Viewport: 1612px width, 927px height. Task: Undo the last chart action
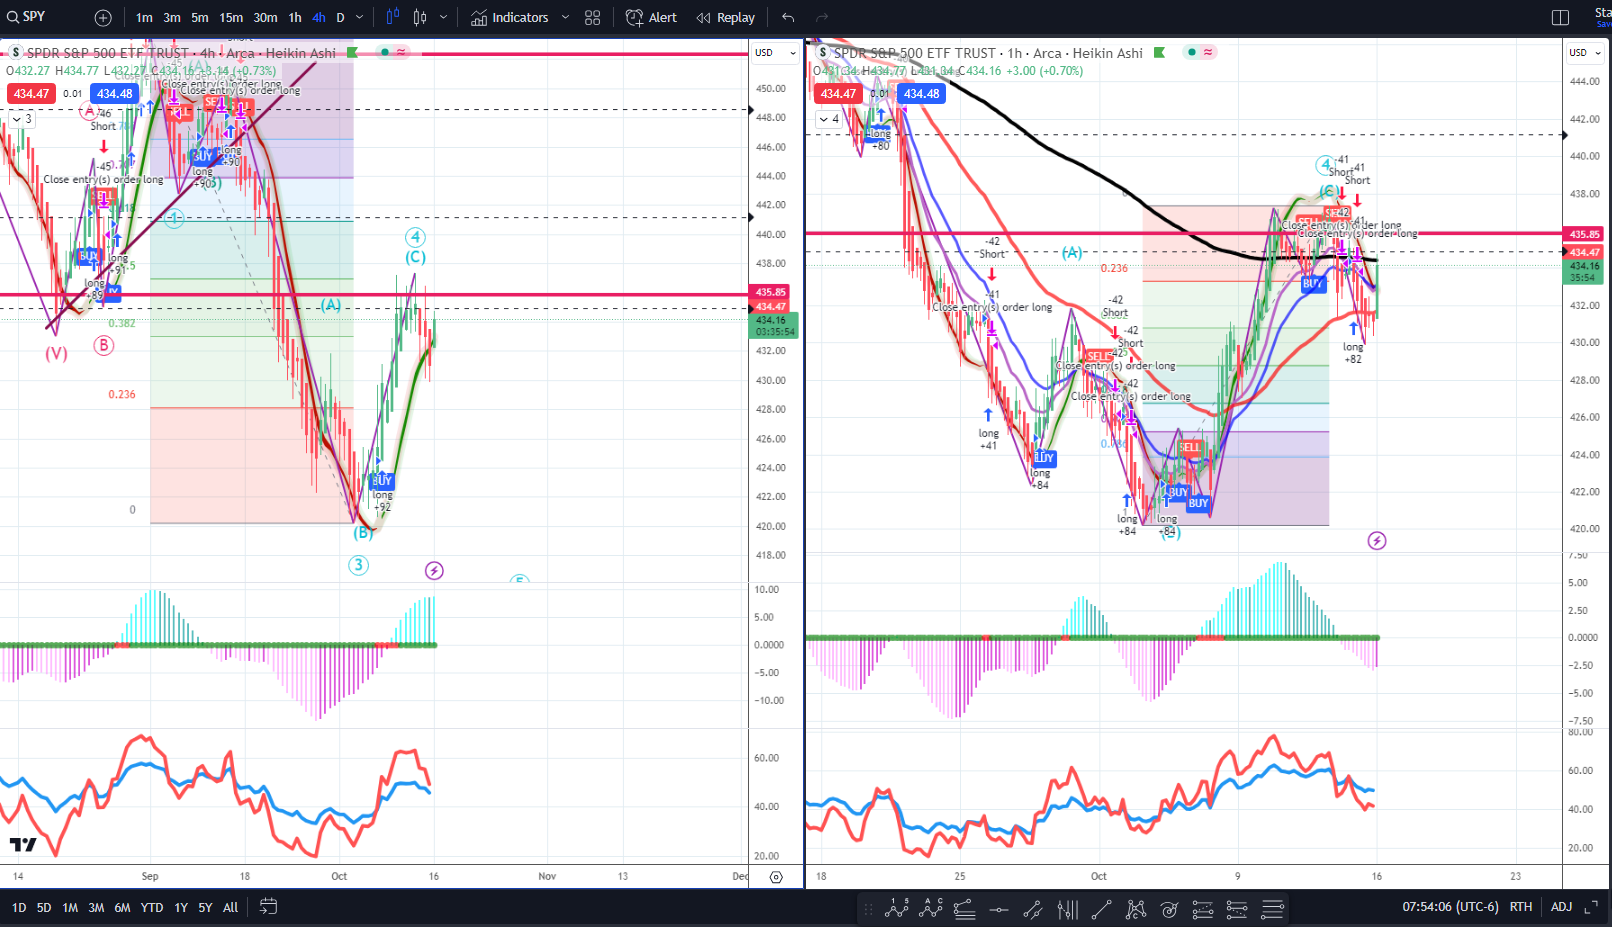click(x=788, y=17)
